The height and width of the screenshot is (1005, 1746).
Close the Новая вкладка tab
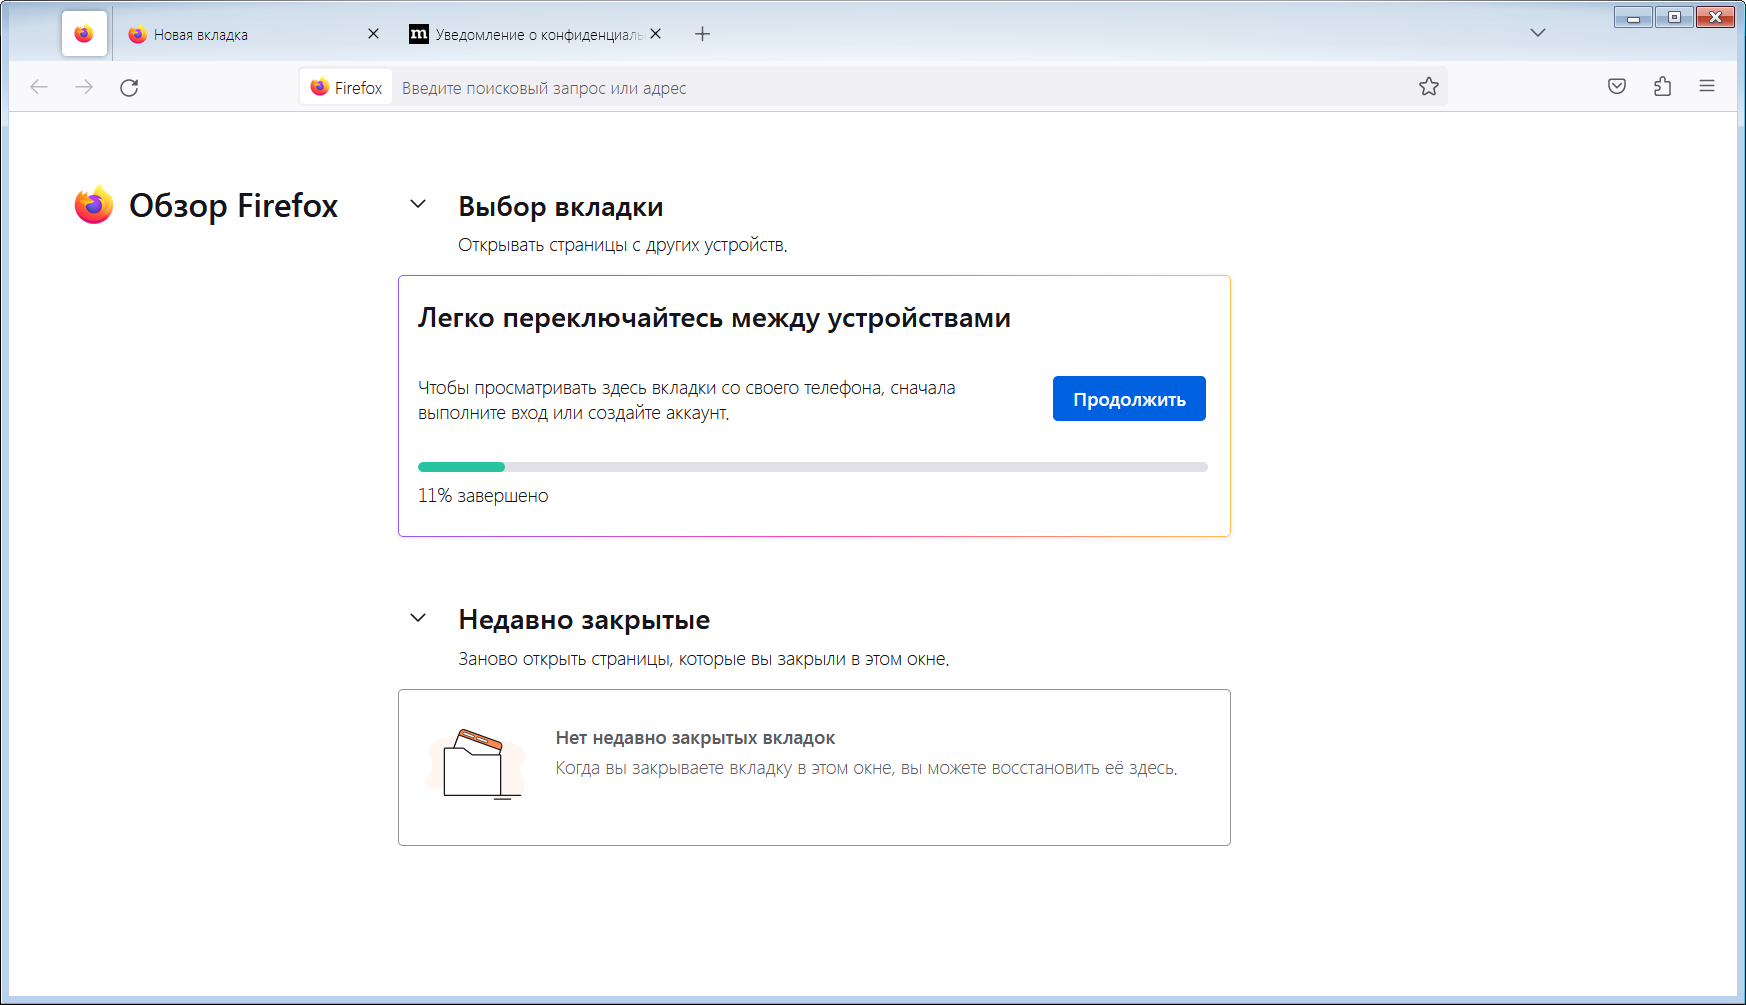[373, 34]
